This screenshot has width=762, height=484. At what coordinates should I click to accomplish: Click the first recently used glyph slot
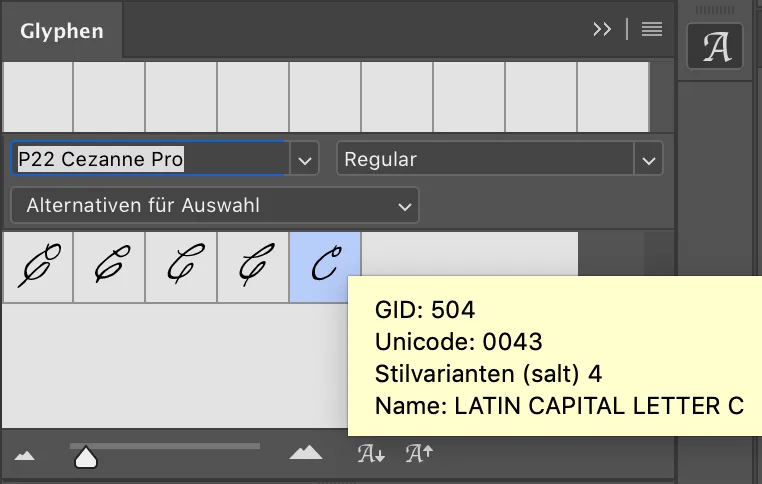(x=38, y=97)
